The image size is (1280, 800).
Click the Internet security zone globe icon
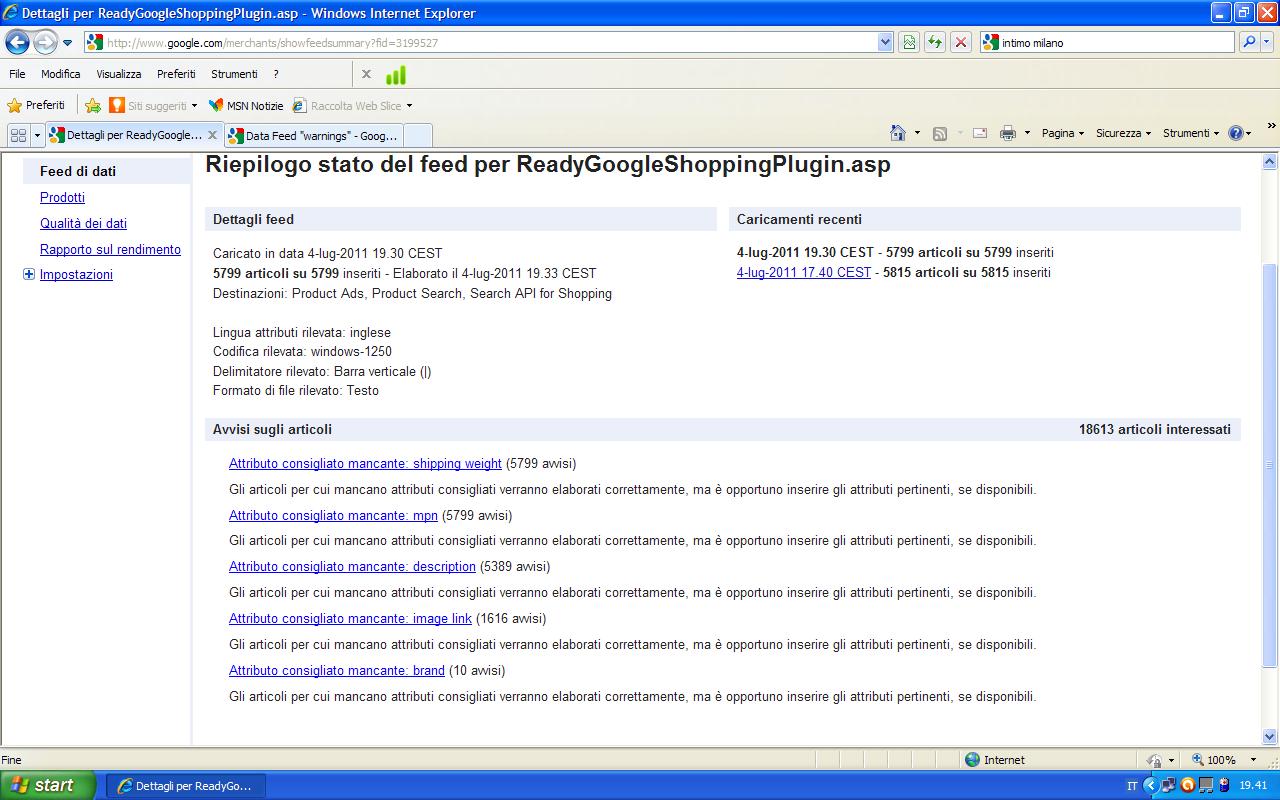972,760
